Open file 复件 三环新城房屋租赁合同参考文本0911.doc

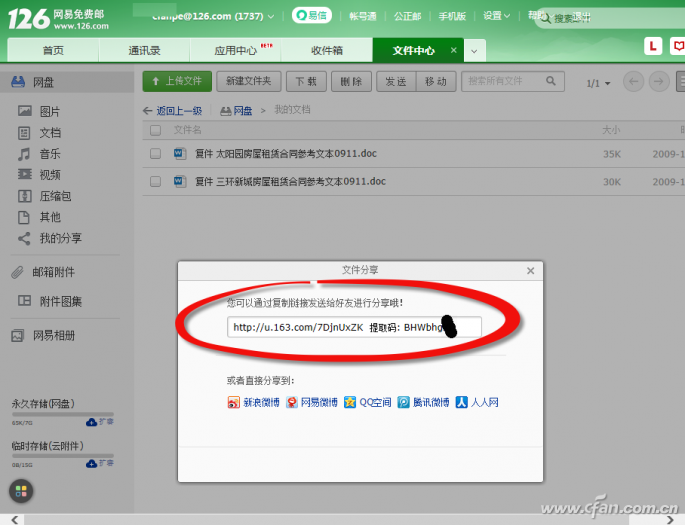click(290, 181)
